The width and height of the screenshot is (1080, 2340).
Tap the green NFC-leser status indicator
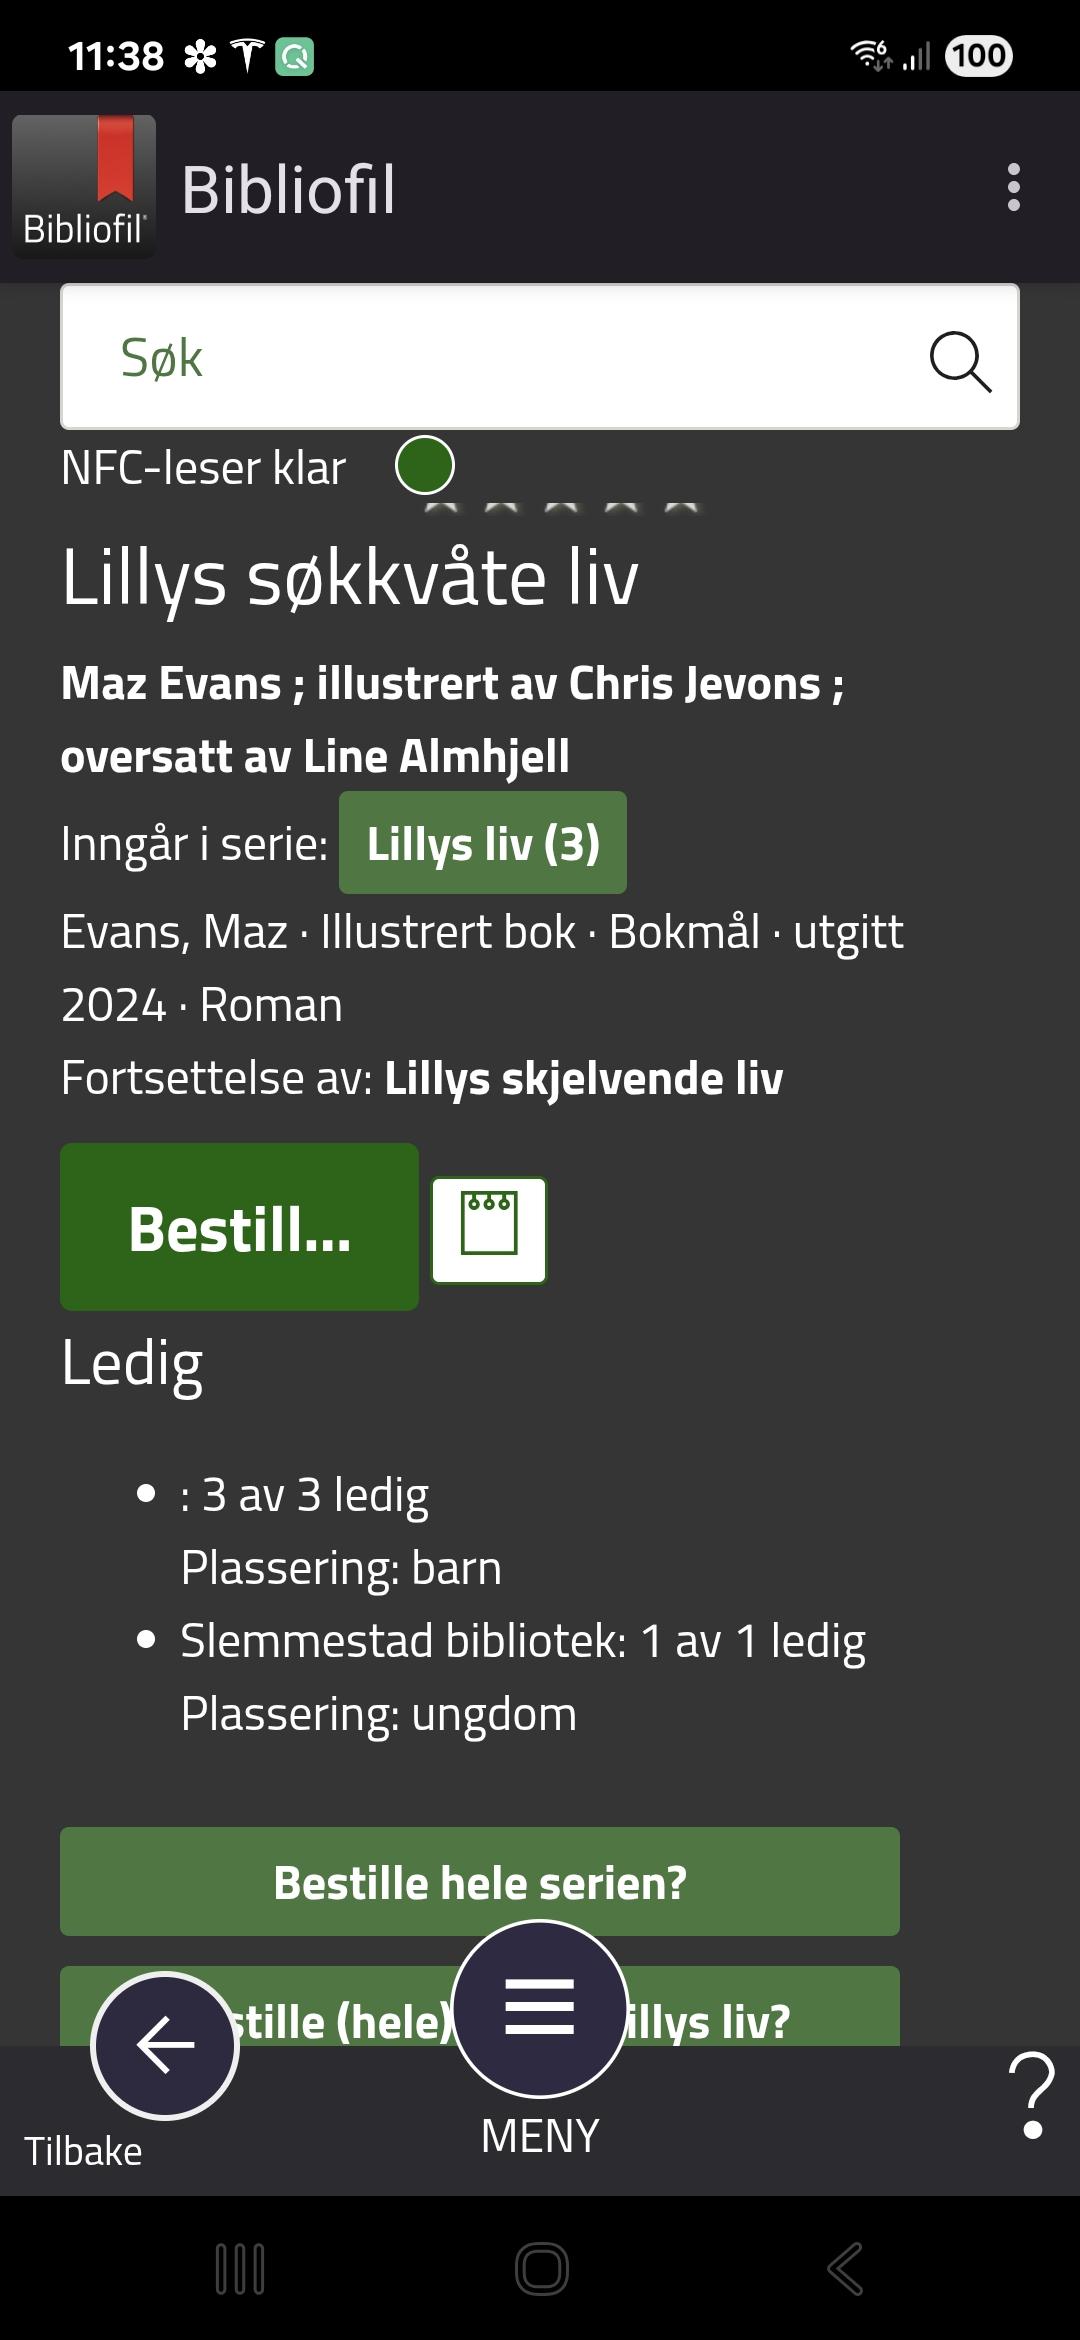pyautogui.click(x=425, y=466)
